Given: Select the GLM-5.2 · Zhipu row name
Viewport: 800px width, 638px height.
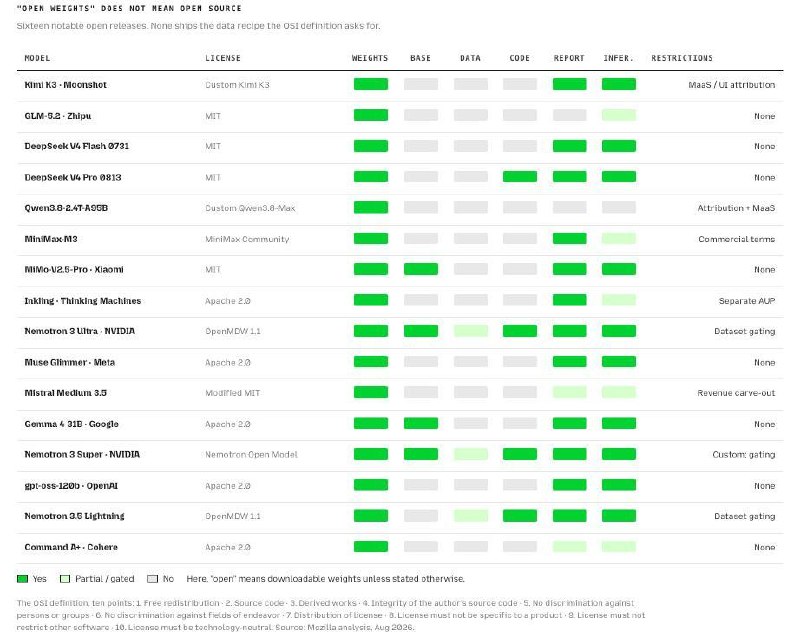Looking at the screenshot, I should tap(58, 116).
